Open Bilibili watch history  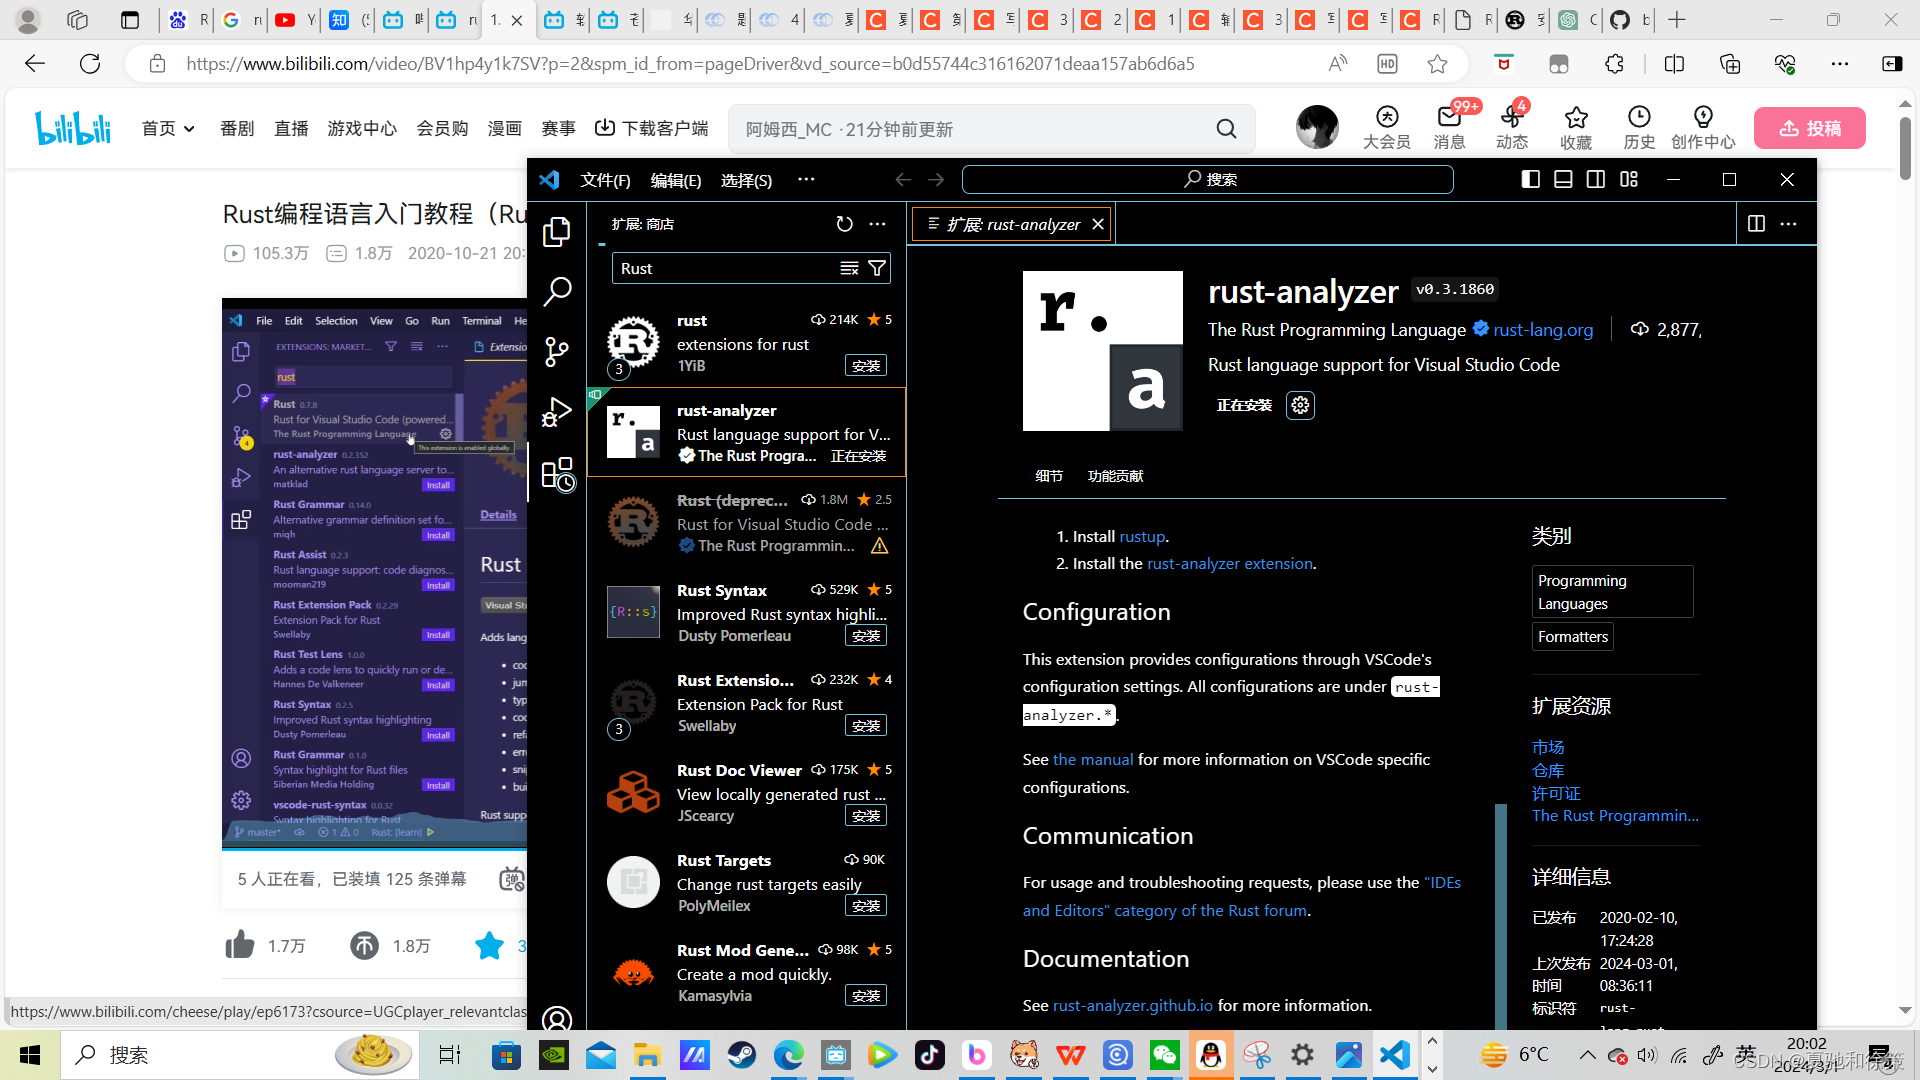coord(1638,127)
